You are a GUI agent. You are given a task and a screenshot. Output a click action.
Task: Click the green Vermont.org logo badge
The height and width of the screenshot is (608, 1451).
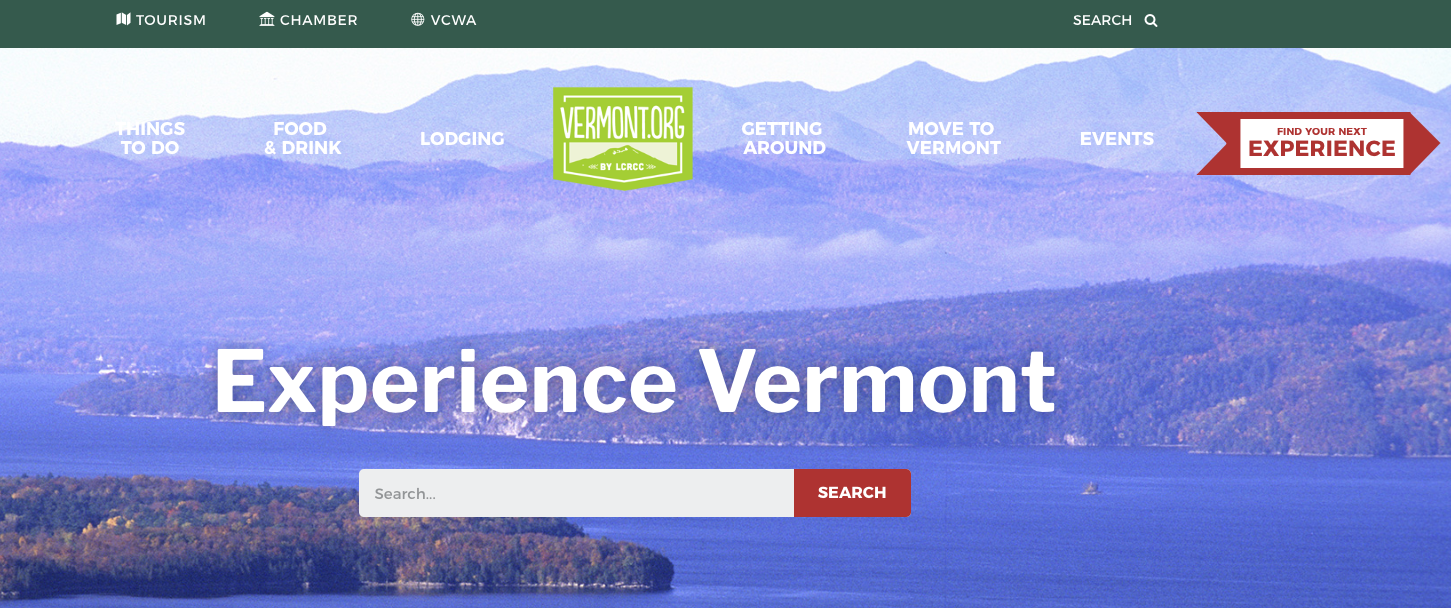(623, 137)
